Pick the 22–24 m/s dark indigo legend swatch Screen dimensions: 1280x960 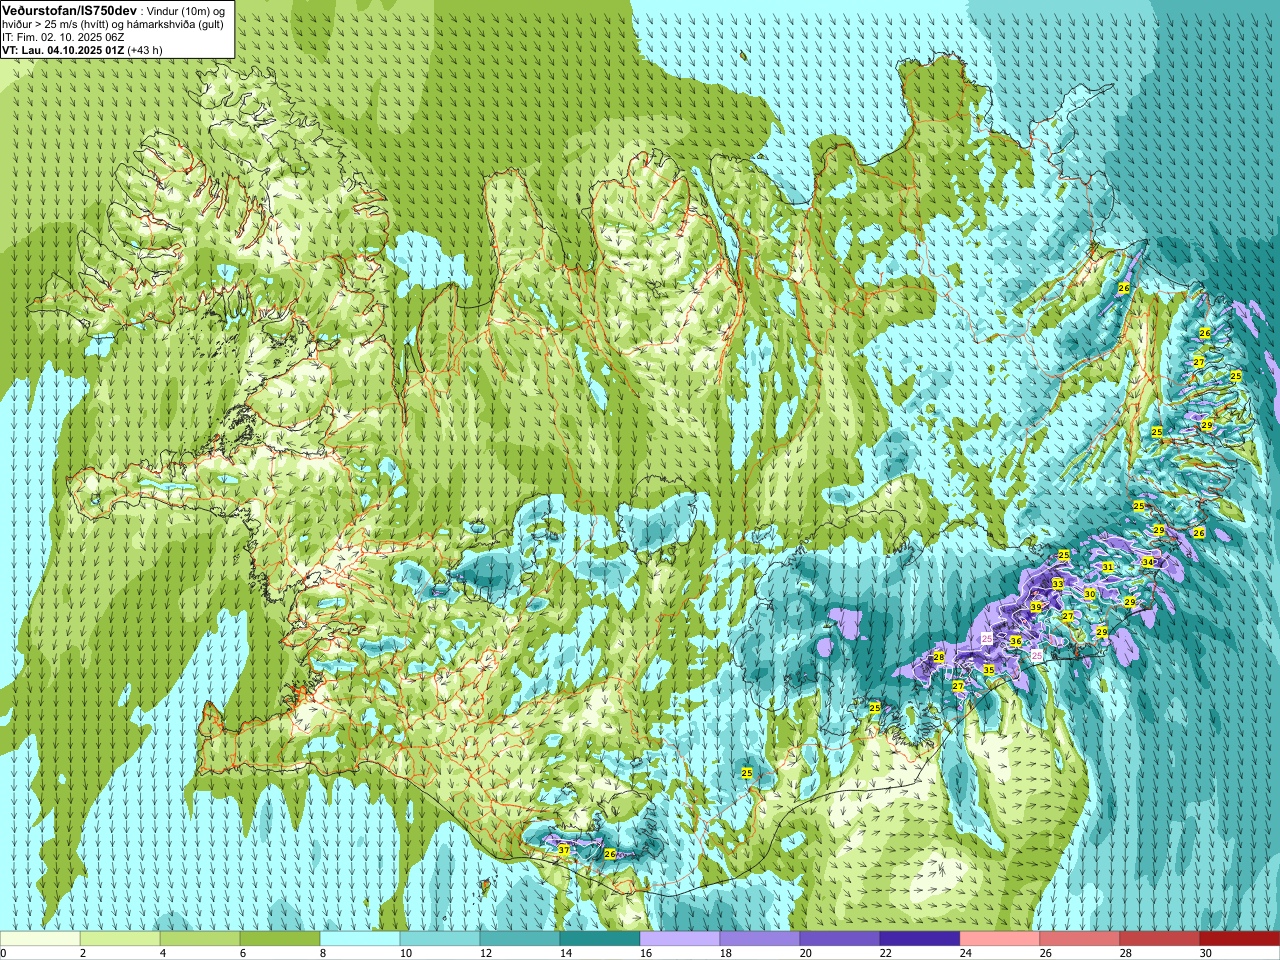[x=920, y=939]
